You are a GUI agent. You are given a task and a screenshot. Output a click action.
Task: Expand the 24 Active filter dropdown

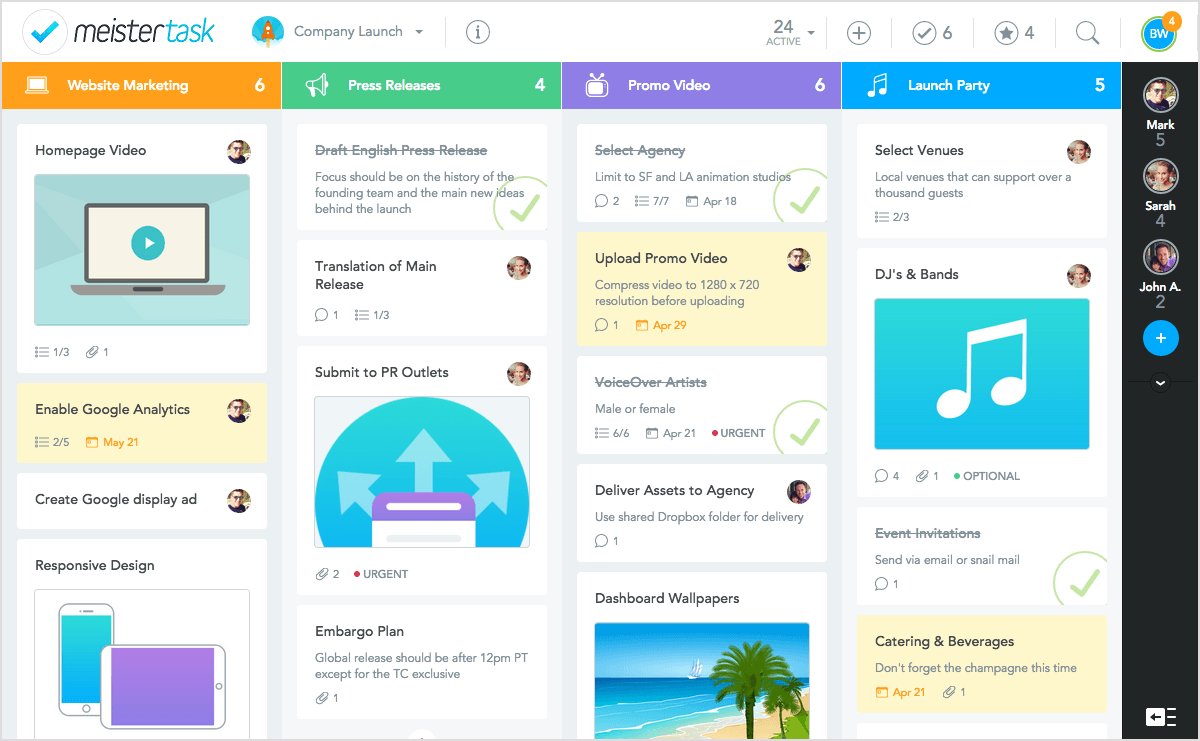790,32
